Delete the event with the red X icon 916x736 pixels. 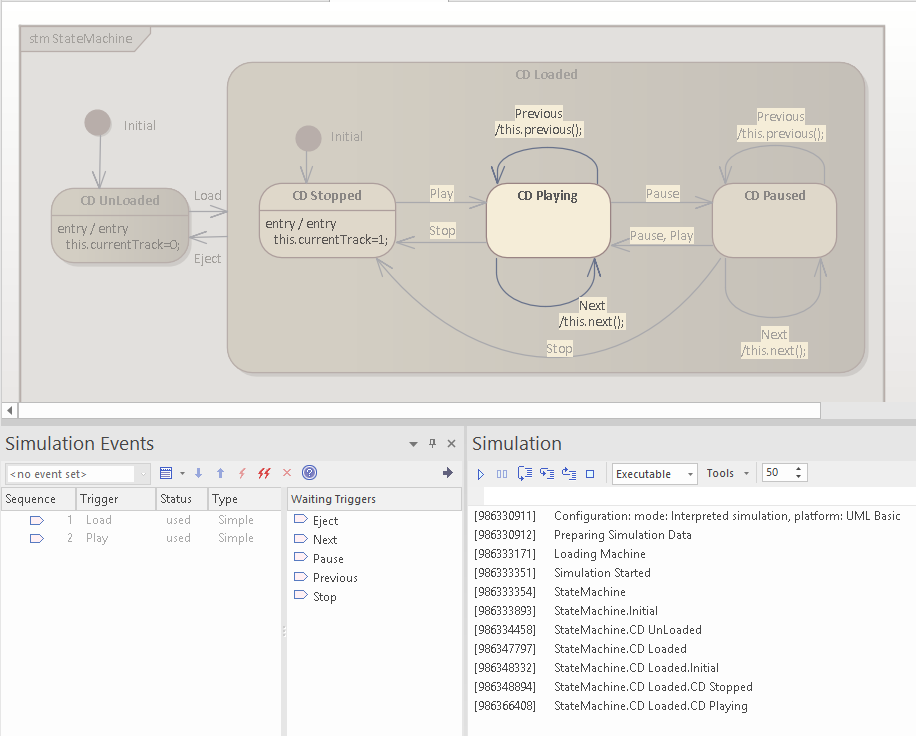pyautogui.click(x=288, y=472)
